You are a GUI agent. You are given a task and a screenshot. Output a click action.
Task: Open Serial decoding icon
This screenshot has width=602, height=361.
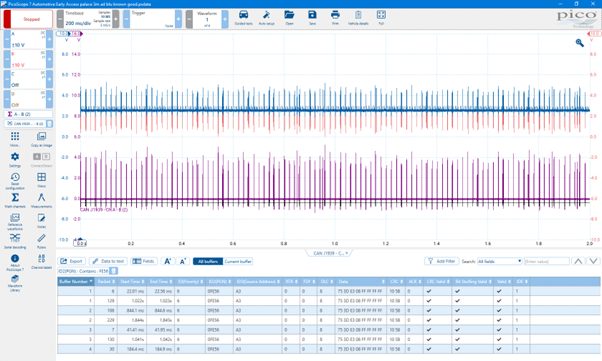point(15,242)
